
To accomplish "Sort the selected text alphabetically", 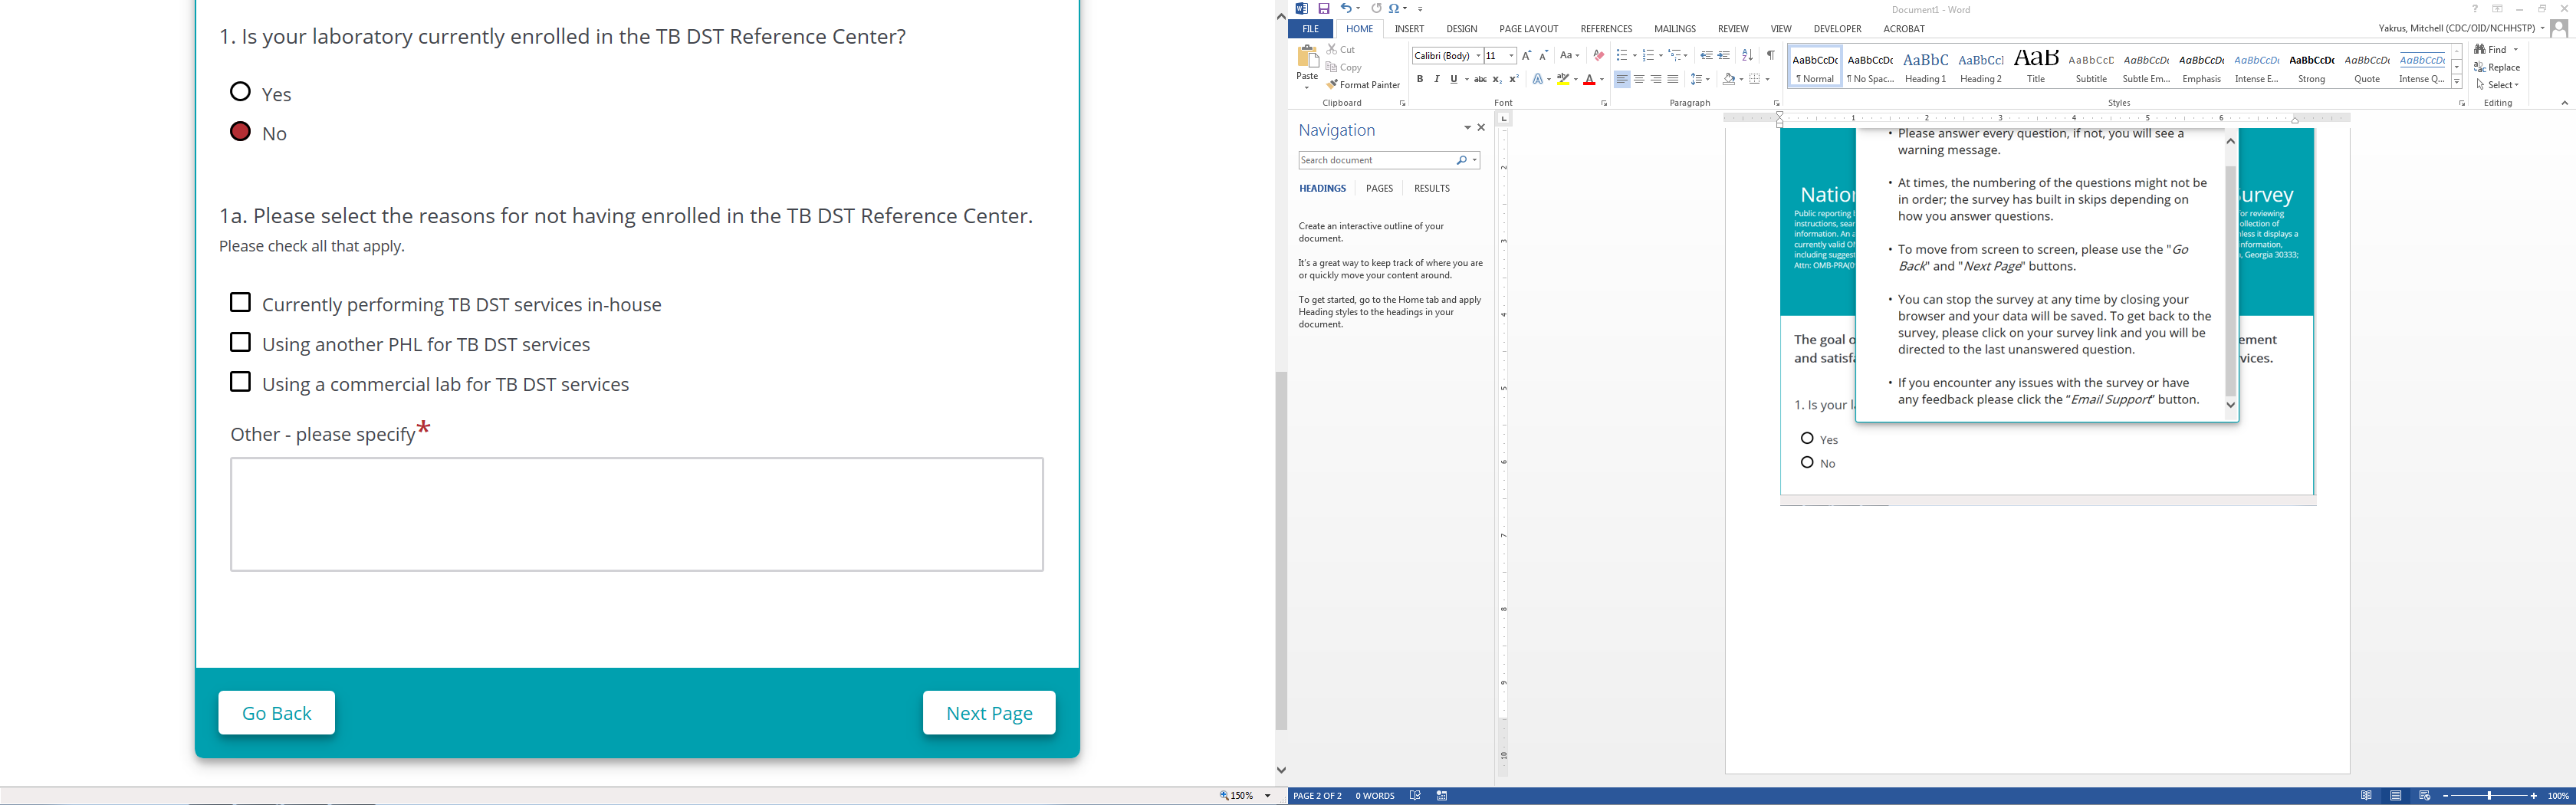I will pyautogui.click(x=1747, y=56).
